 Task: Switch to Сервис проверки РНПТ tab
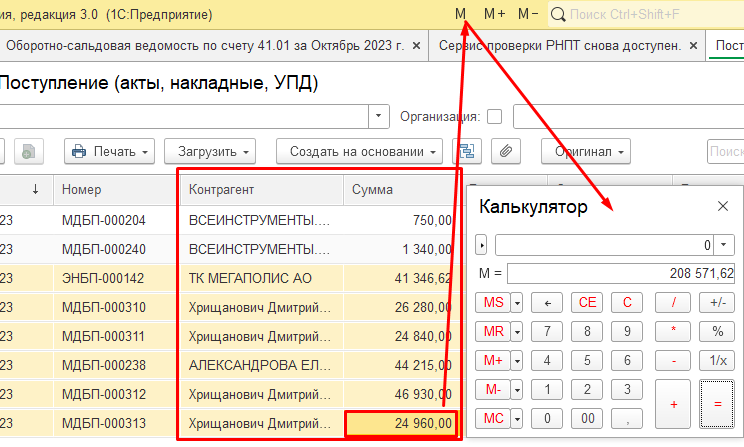click(x=560, y=46)
